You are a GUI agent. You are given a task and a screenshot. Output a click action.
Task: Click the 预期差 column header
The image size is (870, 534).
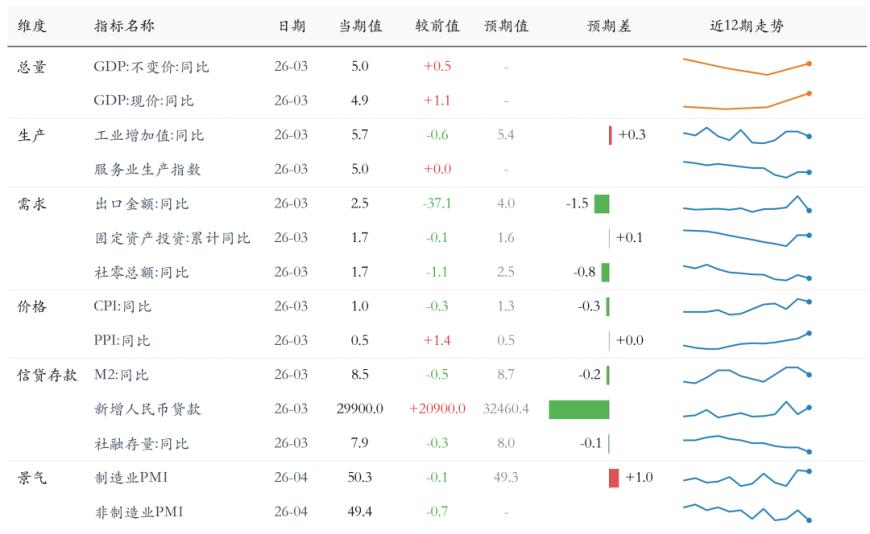click(609, 26)
